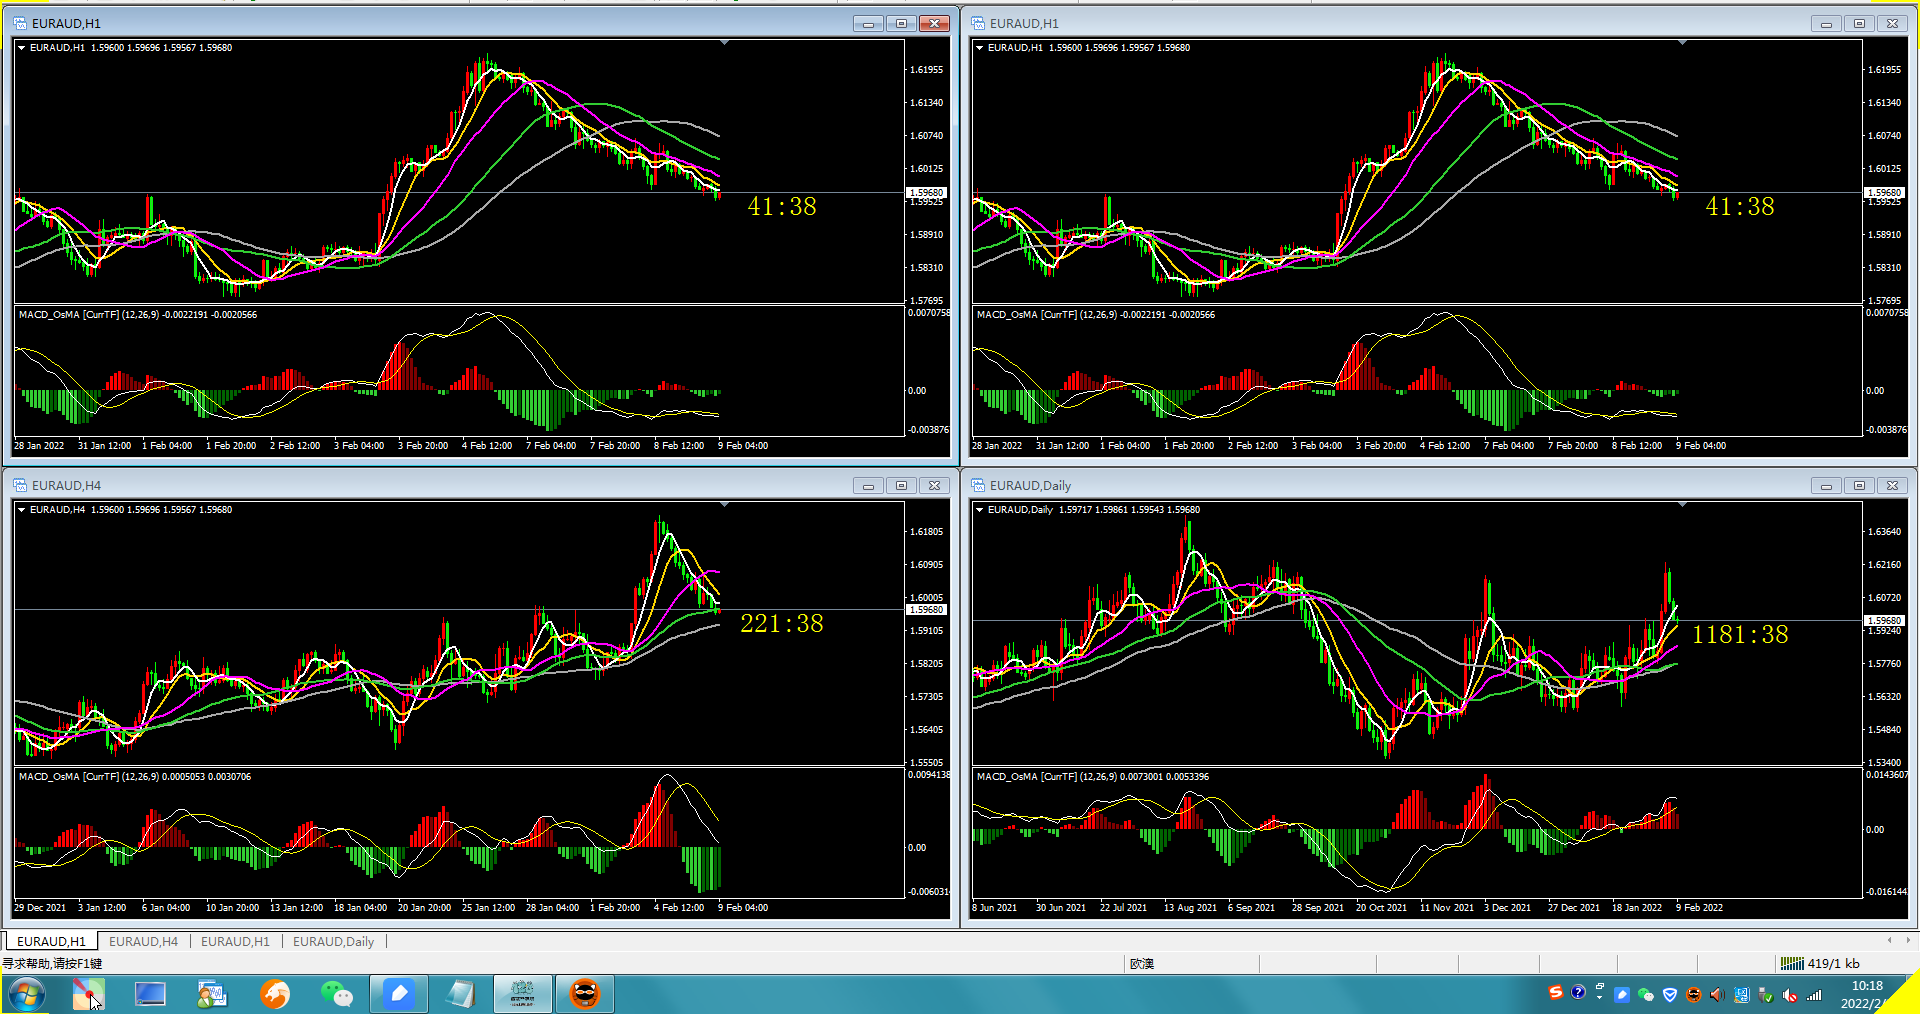Click the chart icon in EURAUD,Daily title bar
Viewport: 1920px width, 1014px height.
pyautogui.click(x=978, y=485)
